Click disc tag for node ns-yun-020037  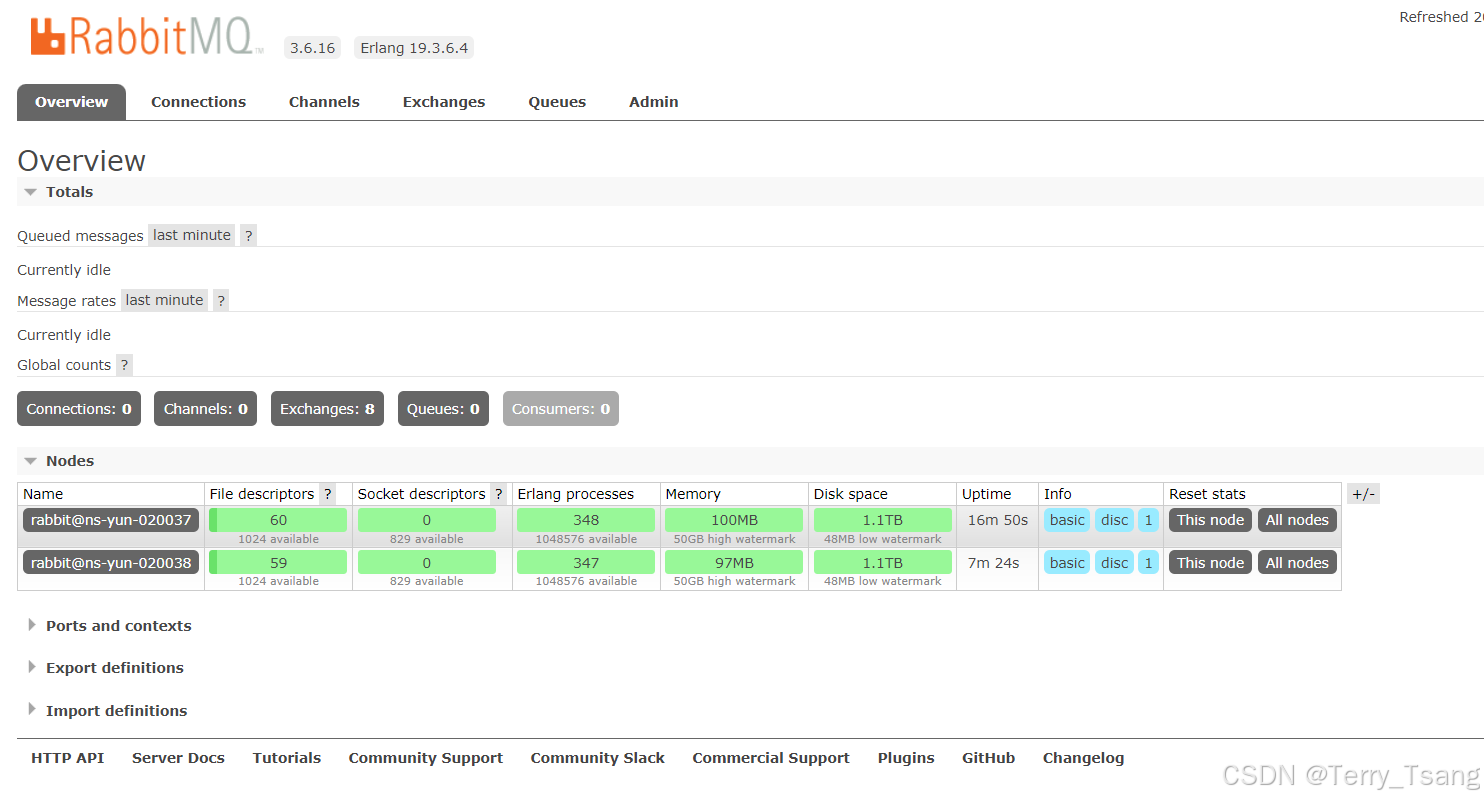click(1114, 520)
